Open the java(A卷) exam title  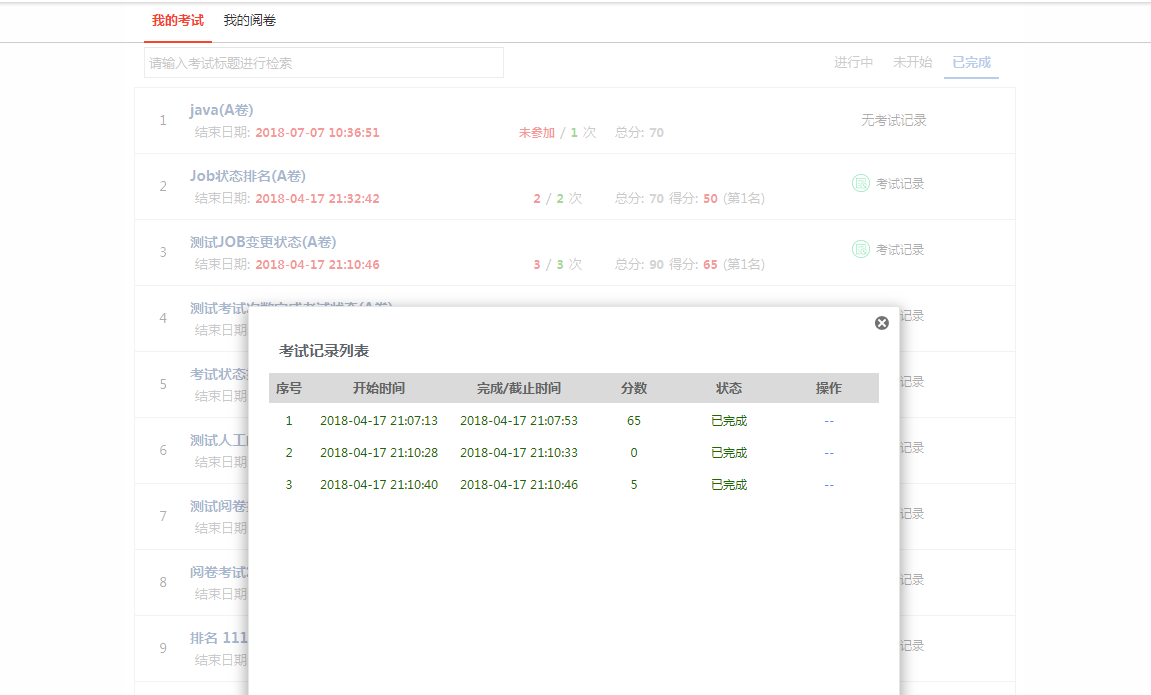(x=221, y=110)
